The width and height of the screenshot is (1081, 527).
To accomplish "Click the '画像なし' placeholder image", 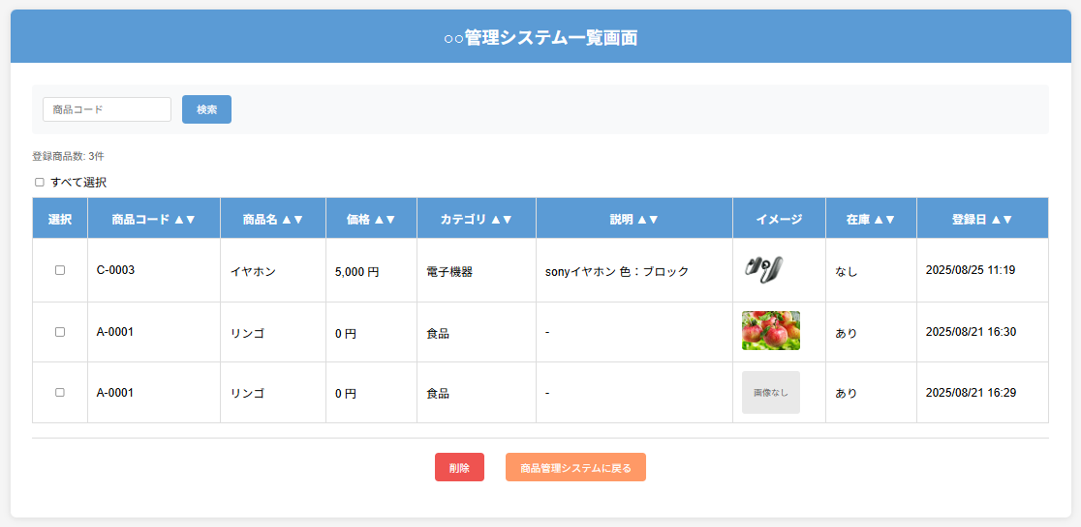I will pos(770,393).
